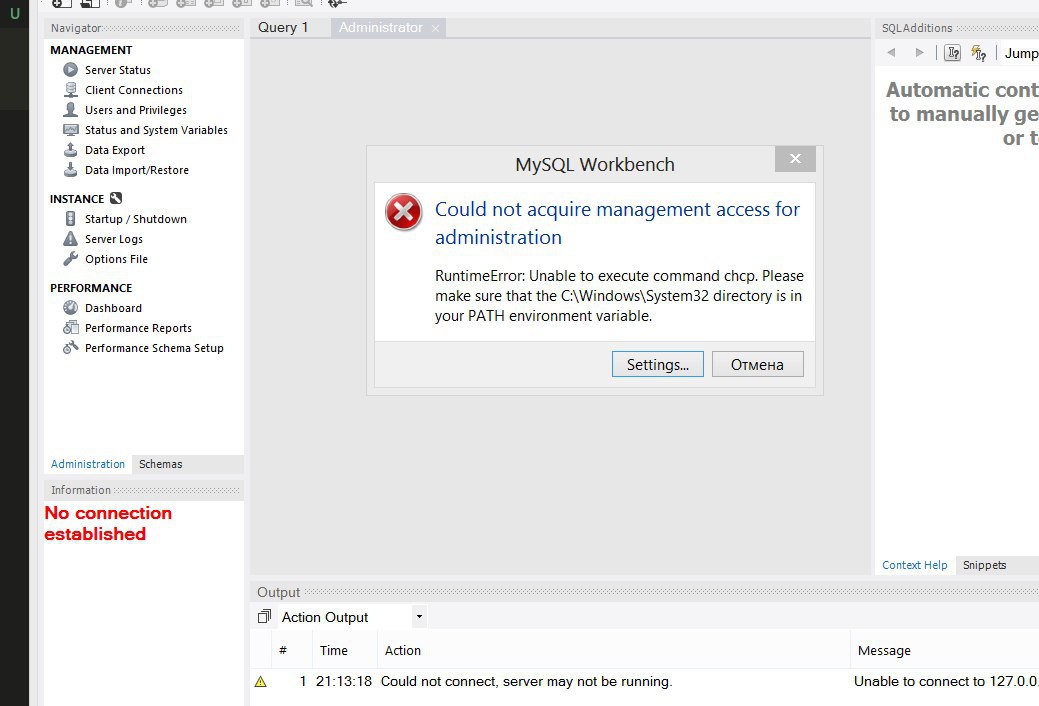Click the 'No connection established' text
This screenshot has width=1039, height=706.
tap(108, 523)
